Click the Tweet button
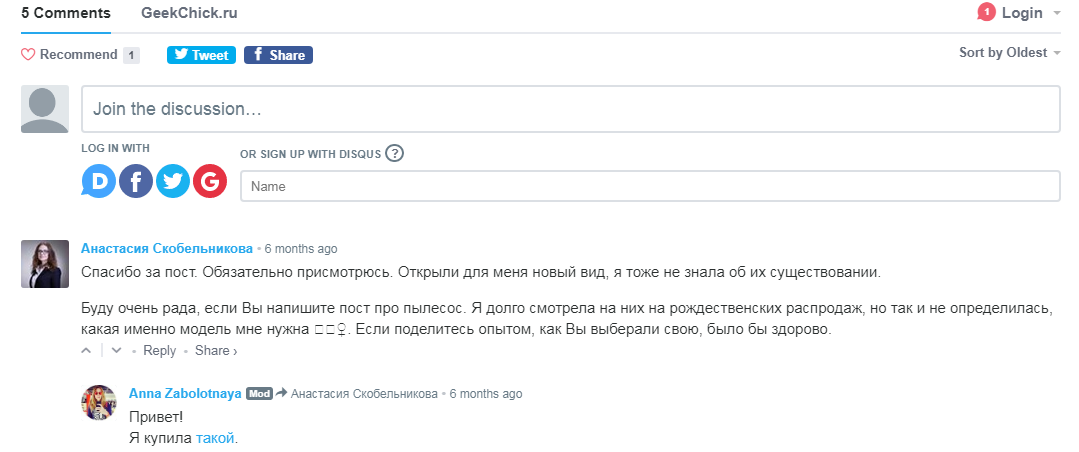The width and height of the screenshot is (1079, 452). (x=201, y=55)
